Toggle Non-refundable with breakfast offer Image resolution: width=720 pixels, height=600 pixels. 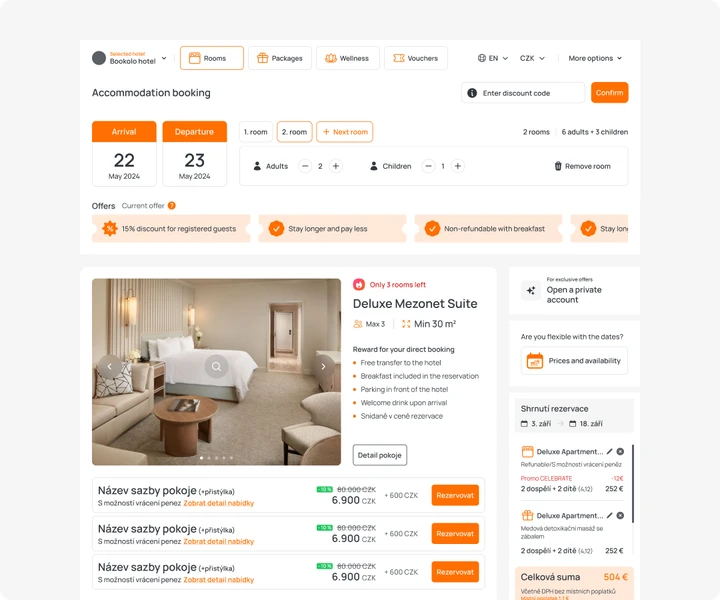[x=488, y=229]
